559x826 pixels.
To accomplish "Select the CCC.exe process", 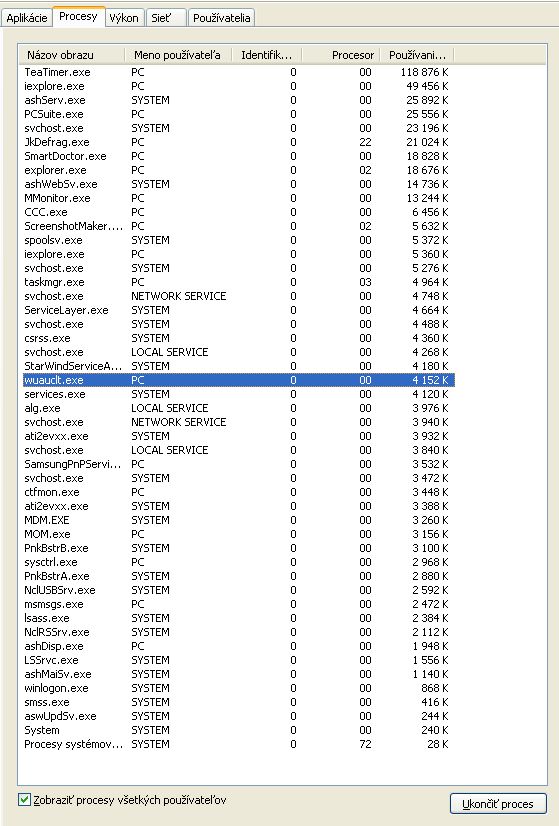I will tap(239, 212).
